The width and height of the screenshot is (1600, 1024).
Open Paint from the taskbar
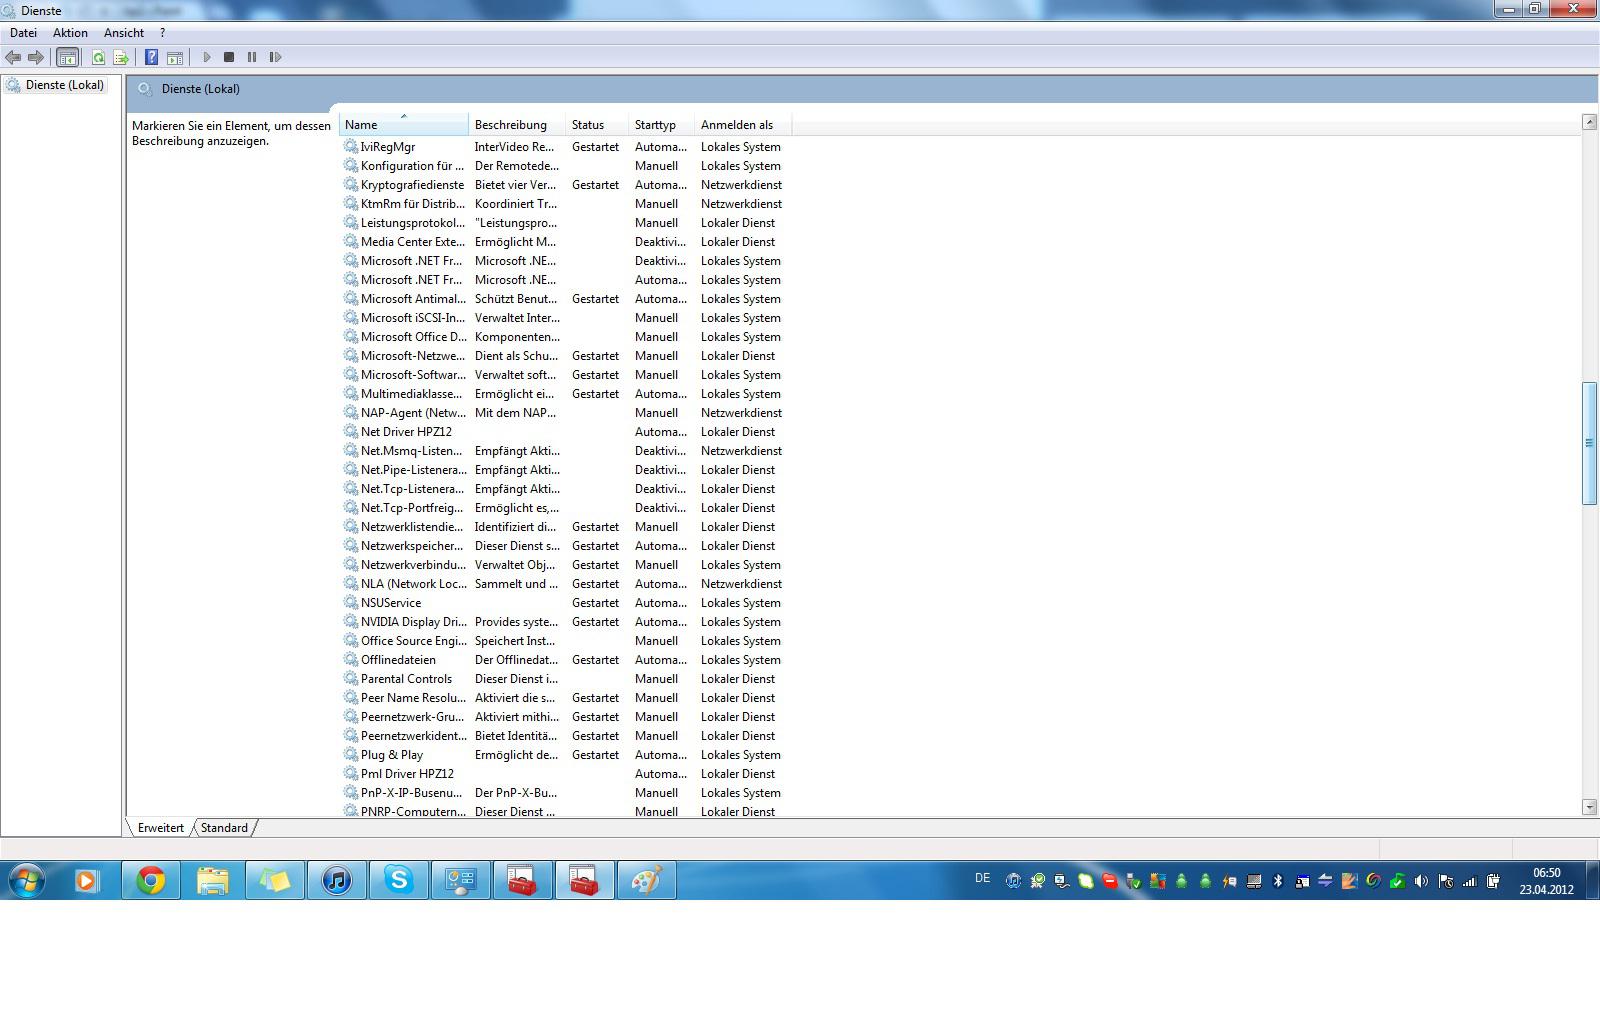click(x=647, y=881)
